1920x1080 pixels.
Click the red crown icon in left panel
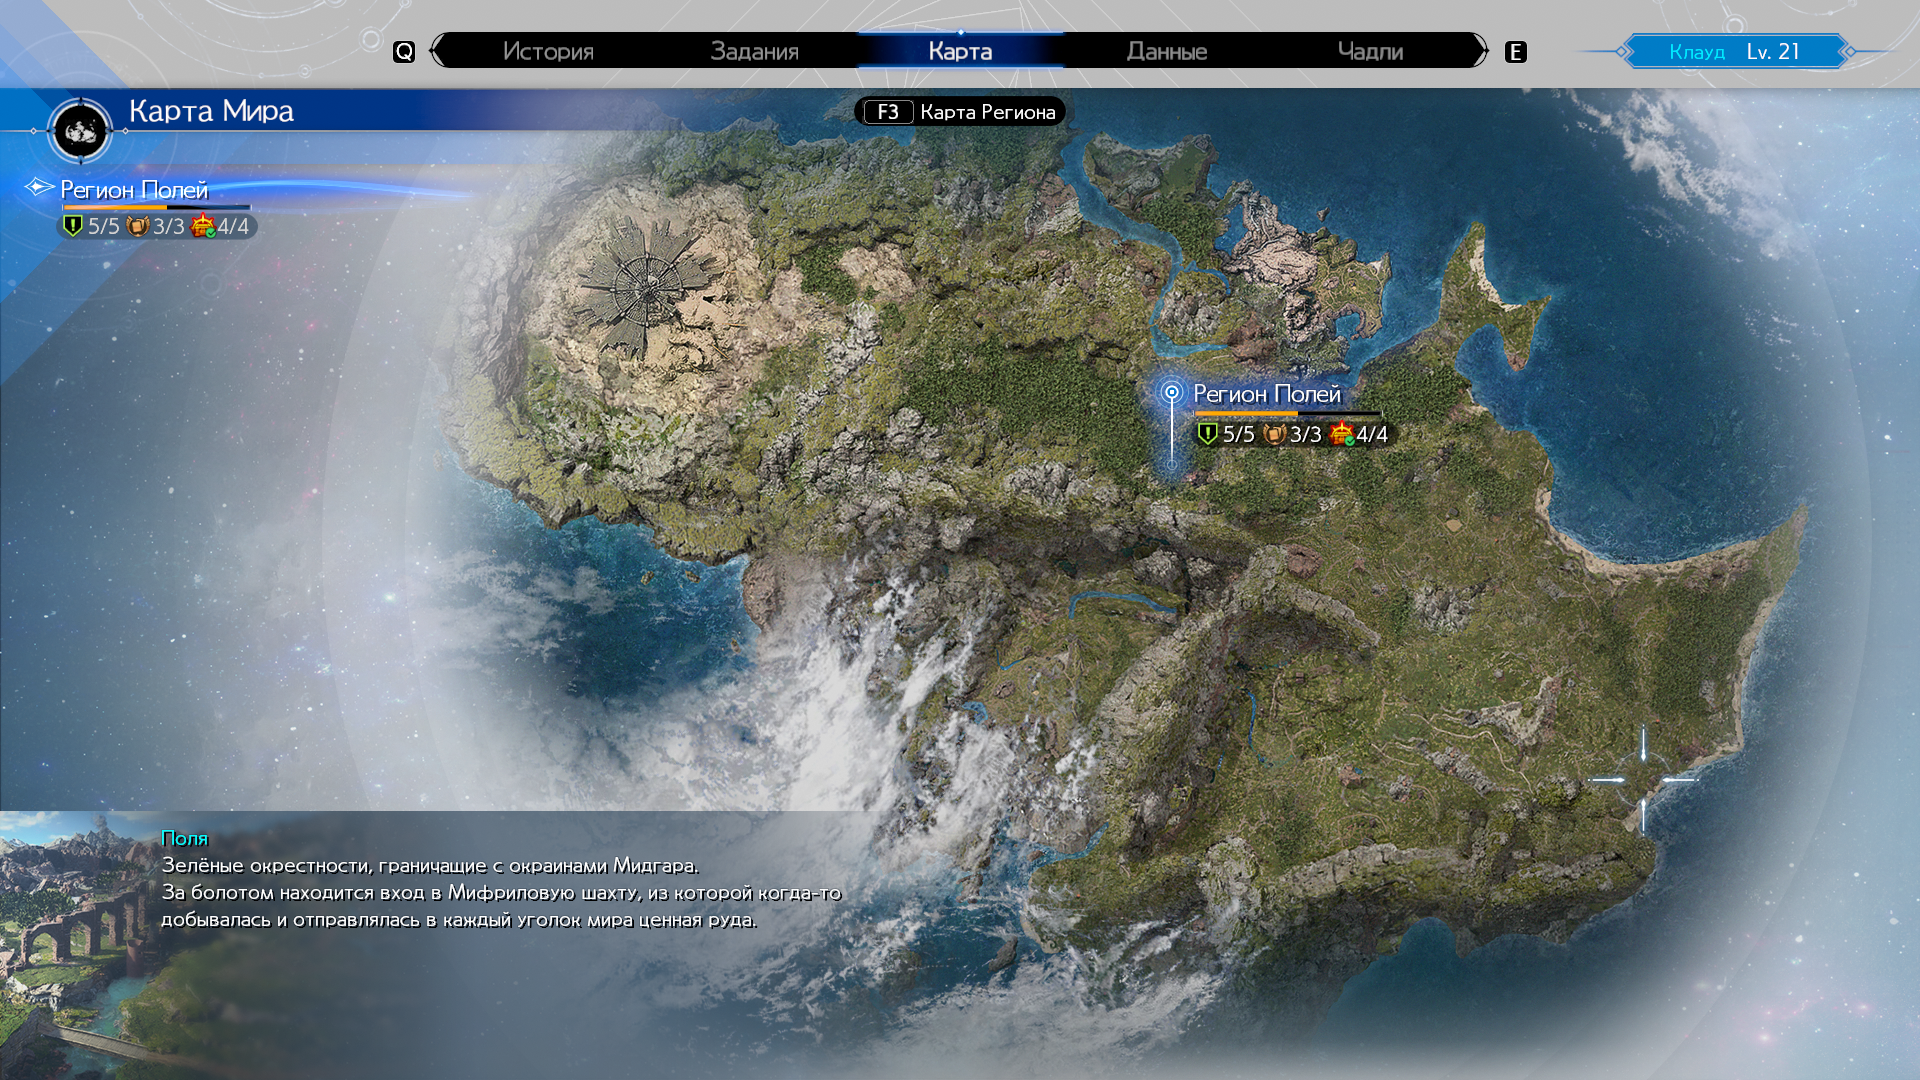(203, 226)
